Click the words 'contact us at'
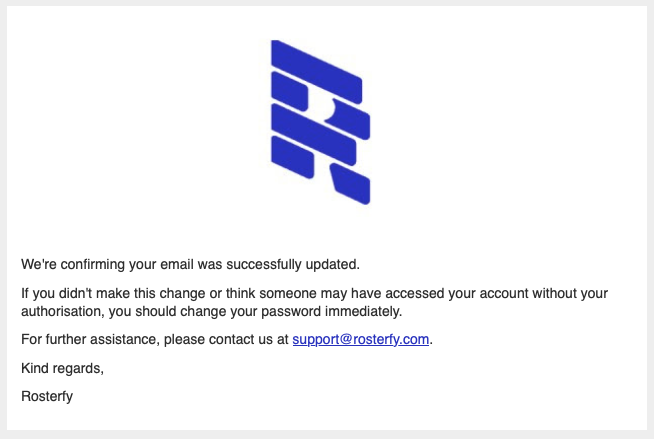The width and height of the screenshot is (654, 439). [249, 339]
